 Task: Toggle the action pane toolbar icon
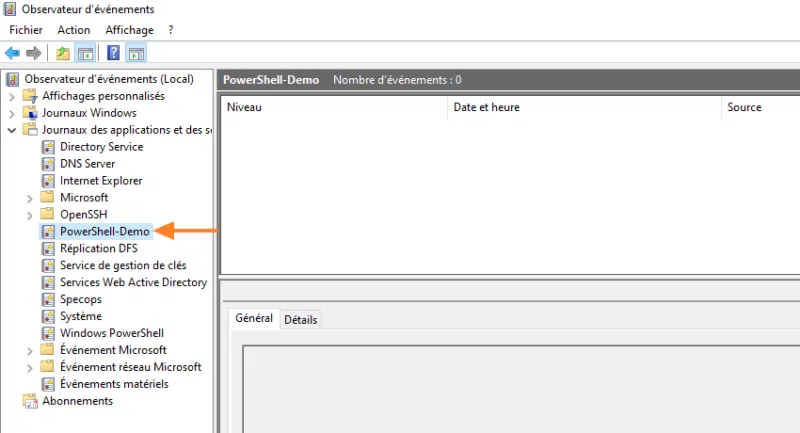136,53
